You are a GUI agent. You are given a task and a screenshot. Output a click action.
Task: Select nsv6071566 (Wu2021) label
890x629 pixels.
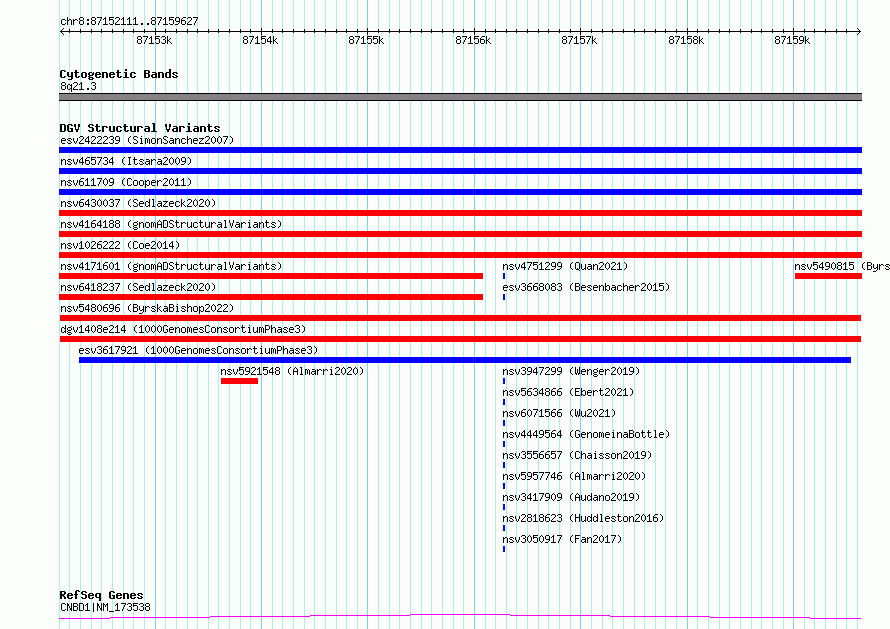[559, 413]
